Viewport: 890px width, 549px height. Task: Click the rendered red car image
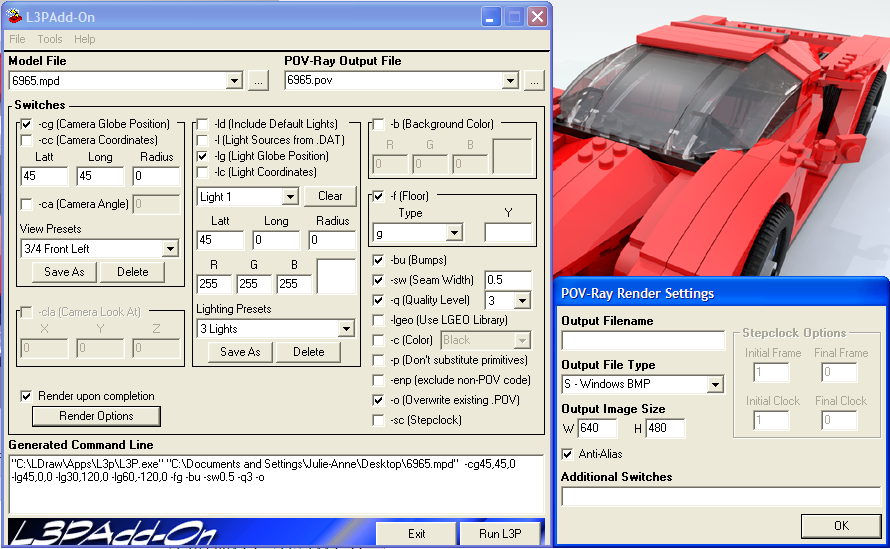pos(721,139)
